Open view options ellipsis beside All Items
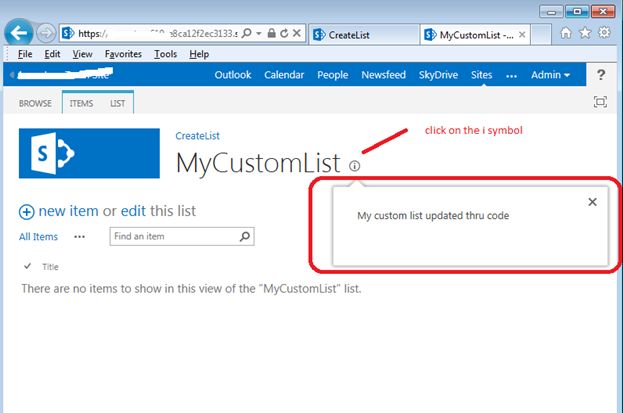Image resolution: width=623 pixels, height=413 pixels. 79,237
